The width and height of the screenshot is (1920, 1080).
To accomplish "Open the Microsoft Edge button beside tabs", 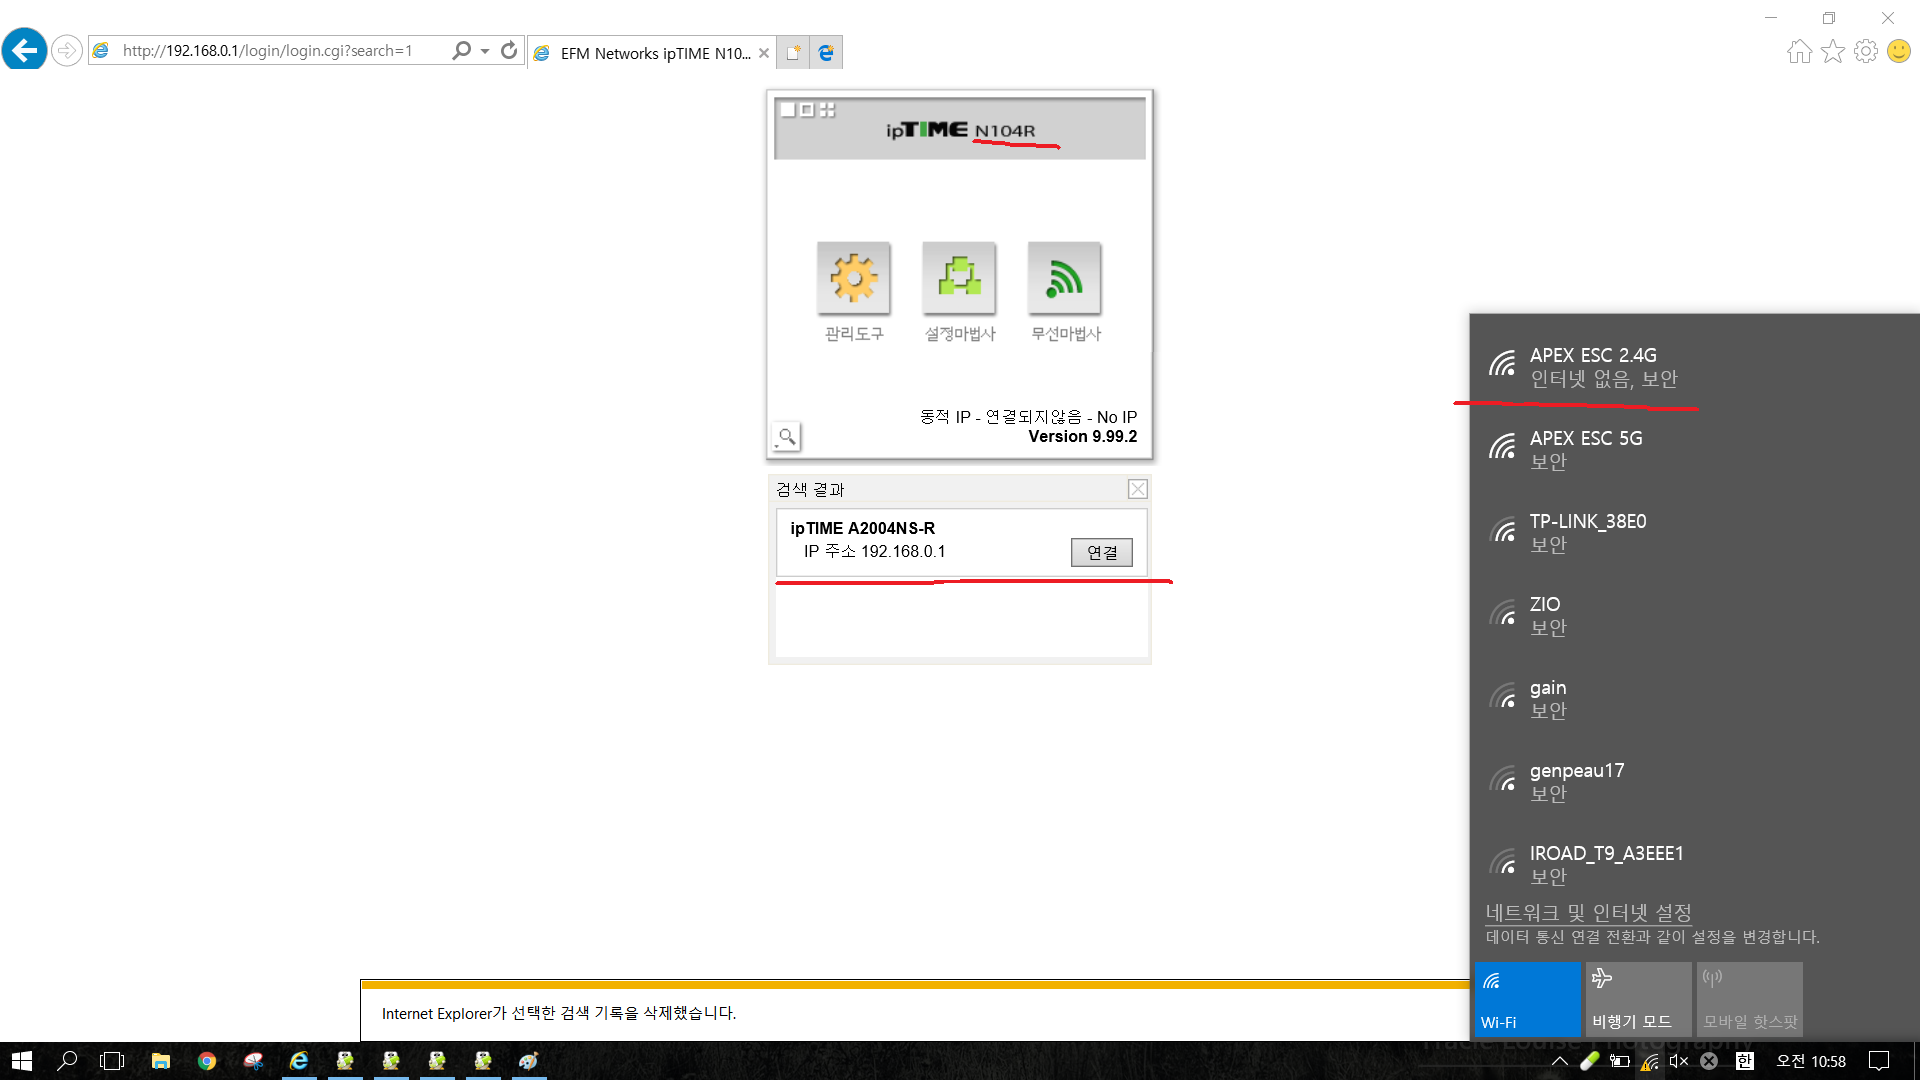I will (826, 53).
